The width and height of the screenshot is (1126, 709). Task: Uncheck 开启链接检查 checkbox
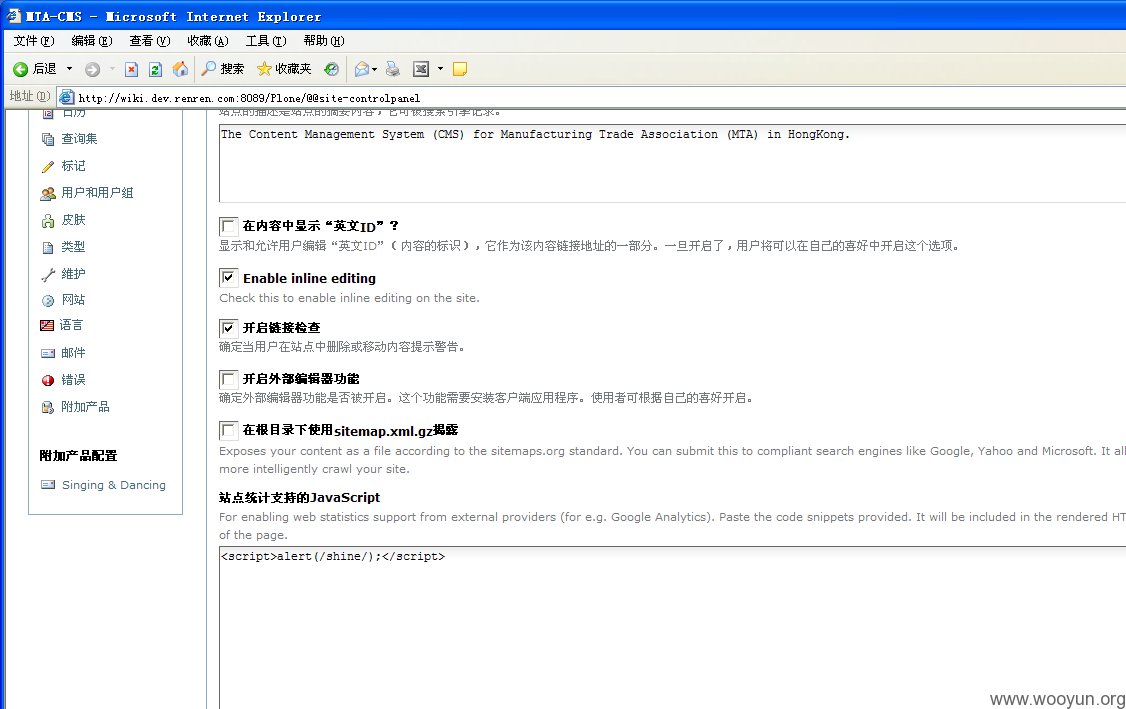click(x=228, y=328)
